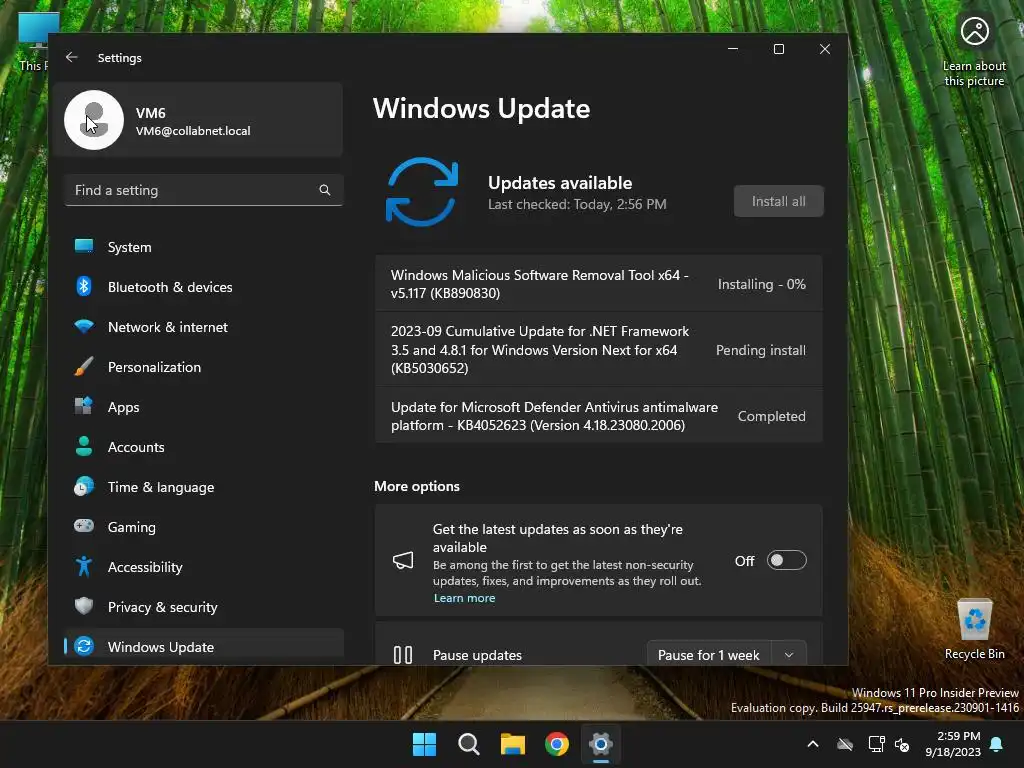The height and width of the screenshot is (768, 1024).
Task: Click the large blue update sync arrows icon
Action: (x=422, y=192)
